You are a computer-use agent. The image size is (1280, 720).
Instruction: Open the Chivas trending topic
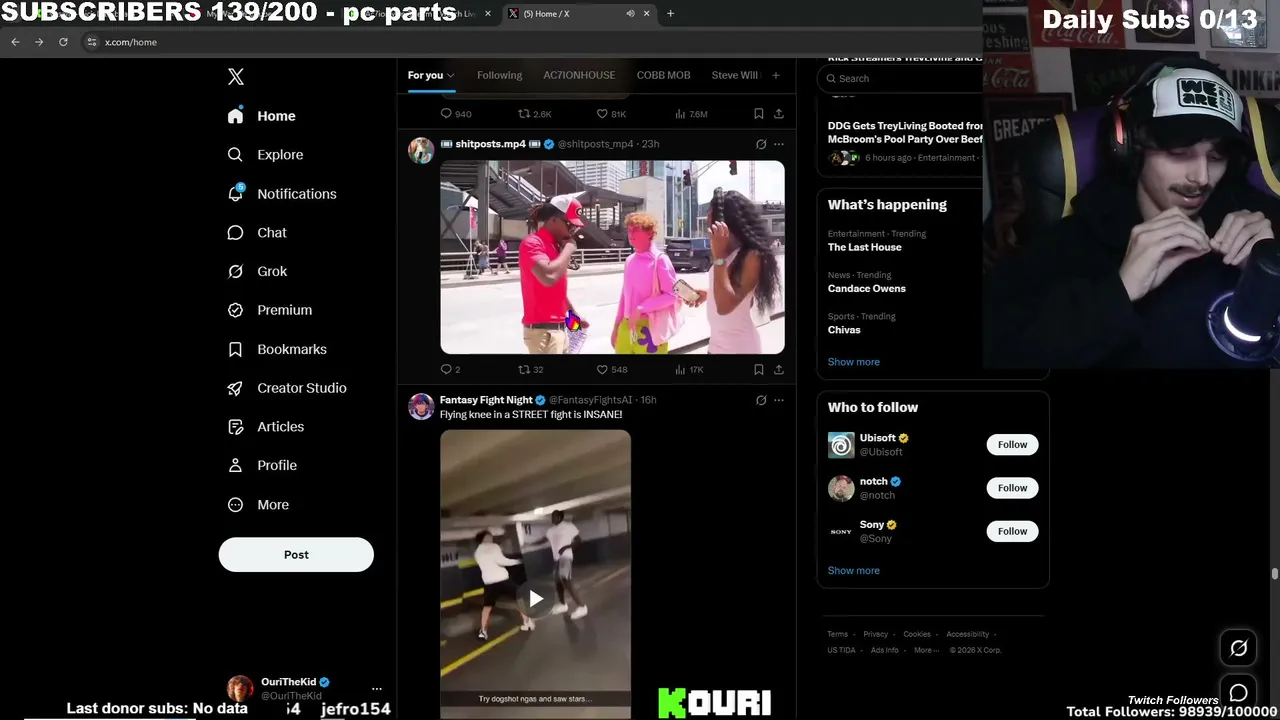tap(844, 330)
